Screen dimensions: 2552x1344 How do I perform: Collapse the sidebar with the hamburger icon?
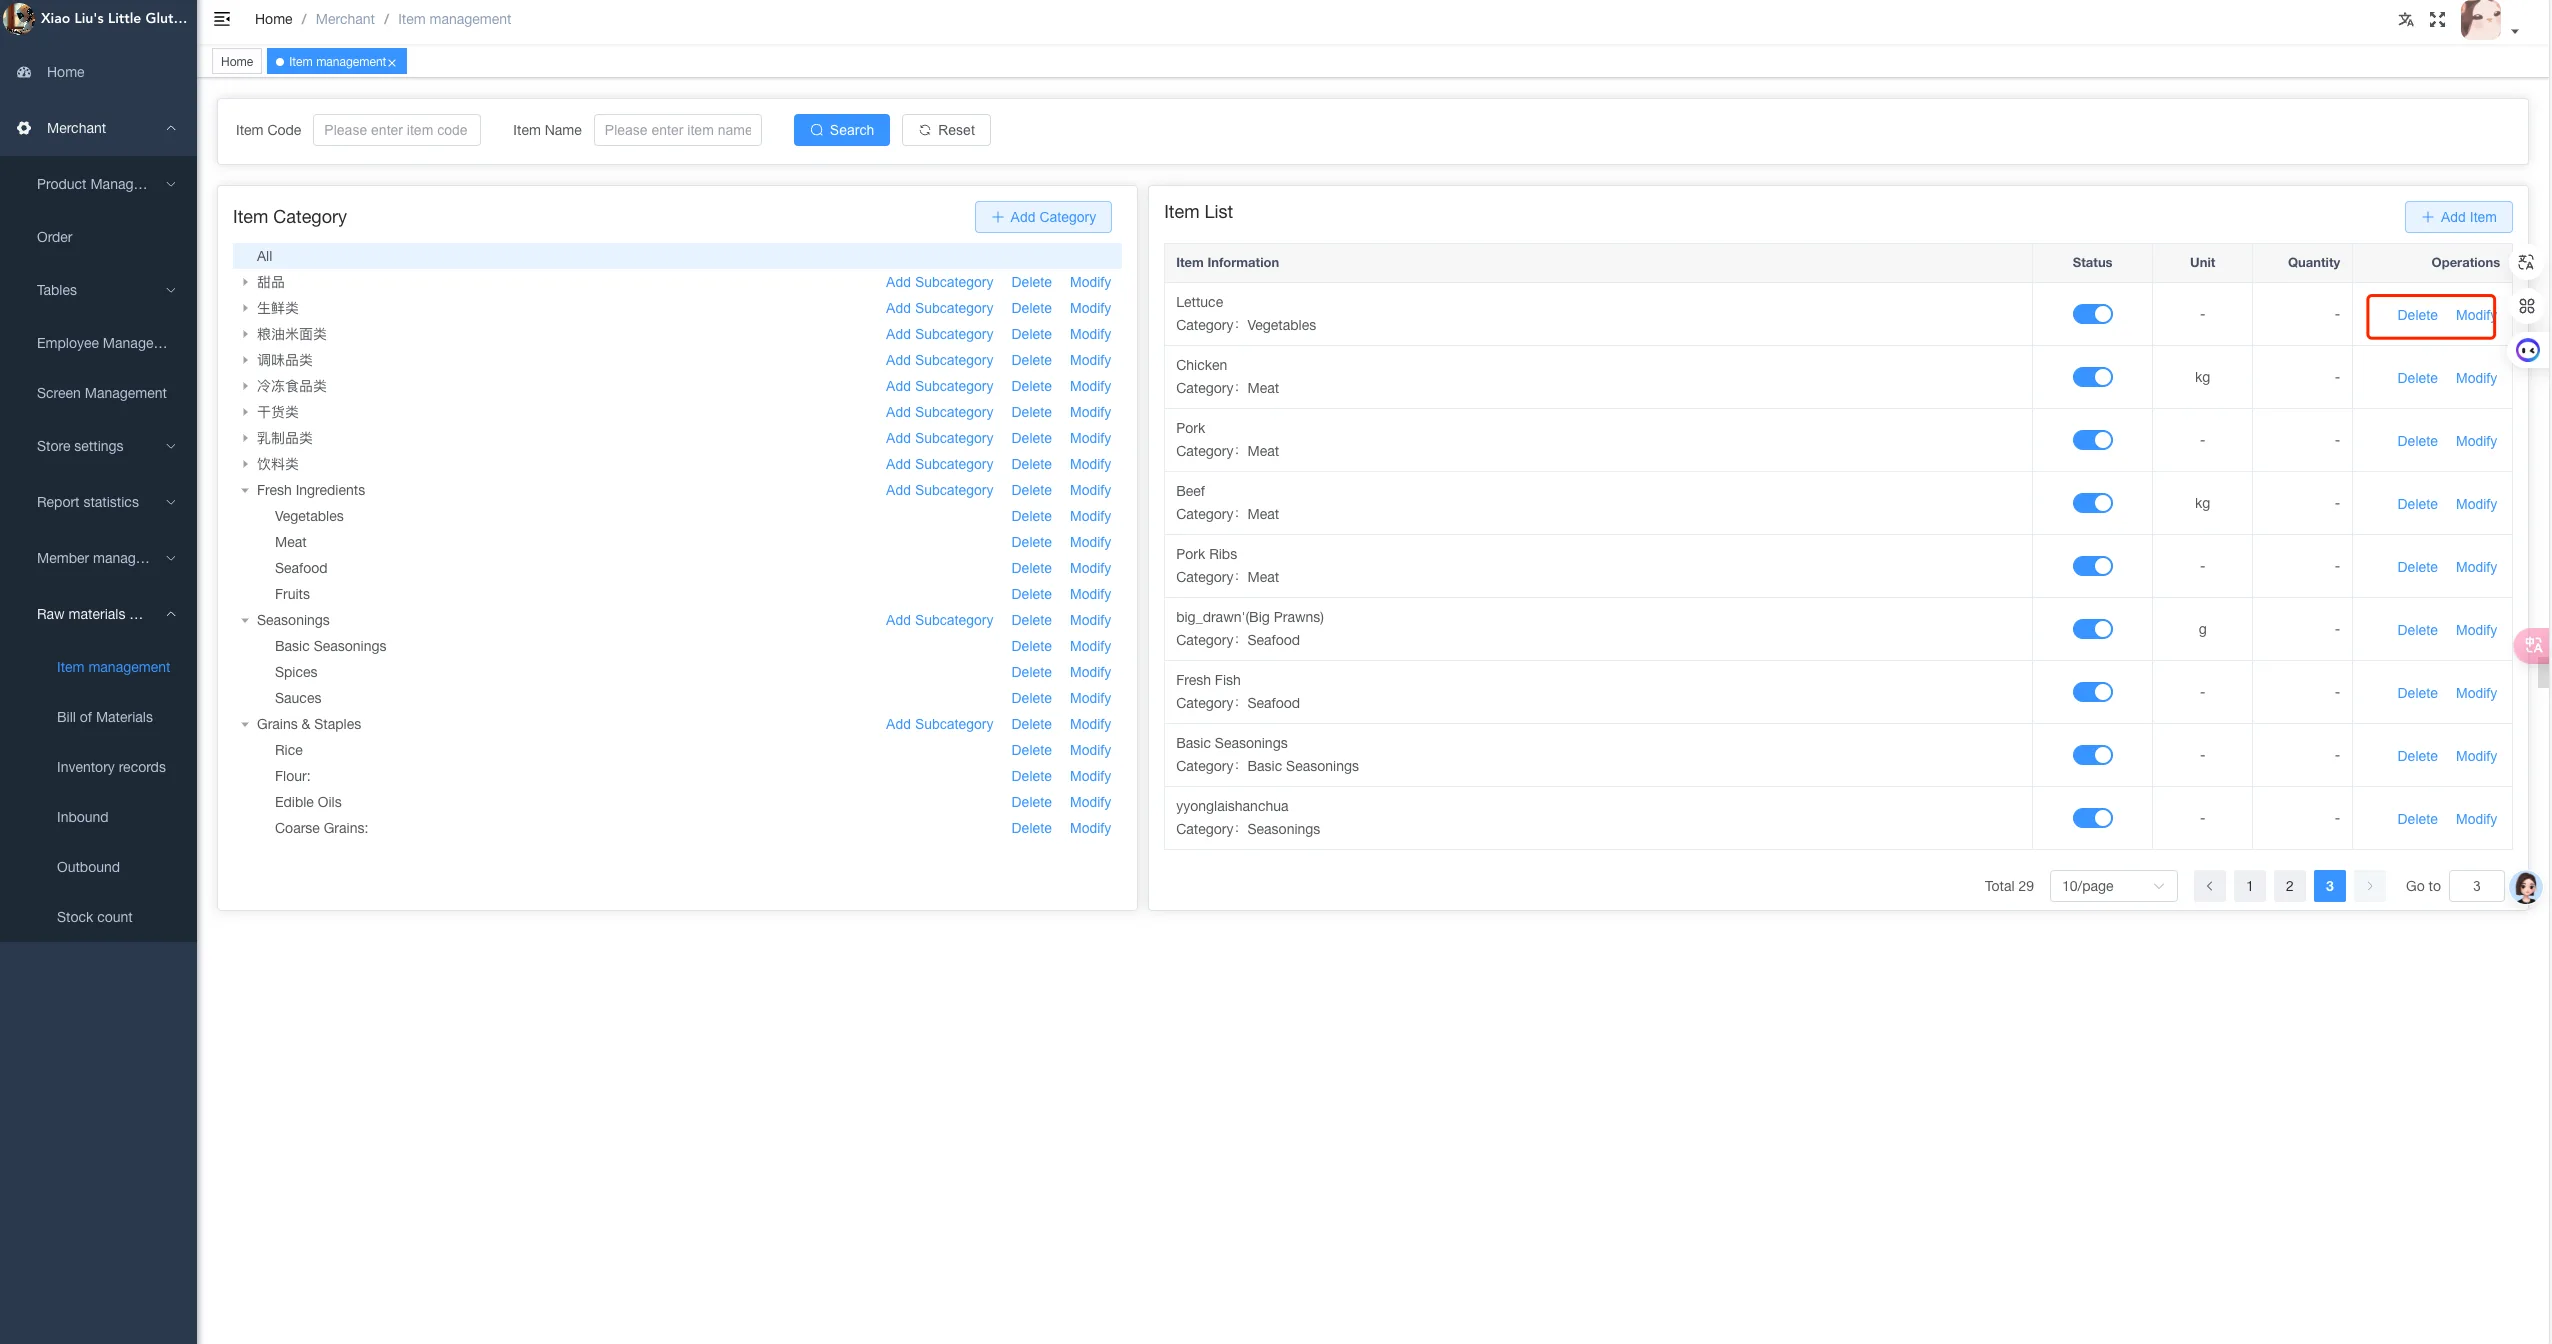(x=222, y=19)
